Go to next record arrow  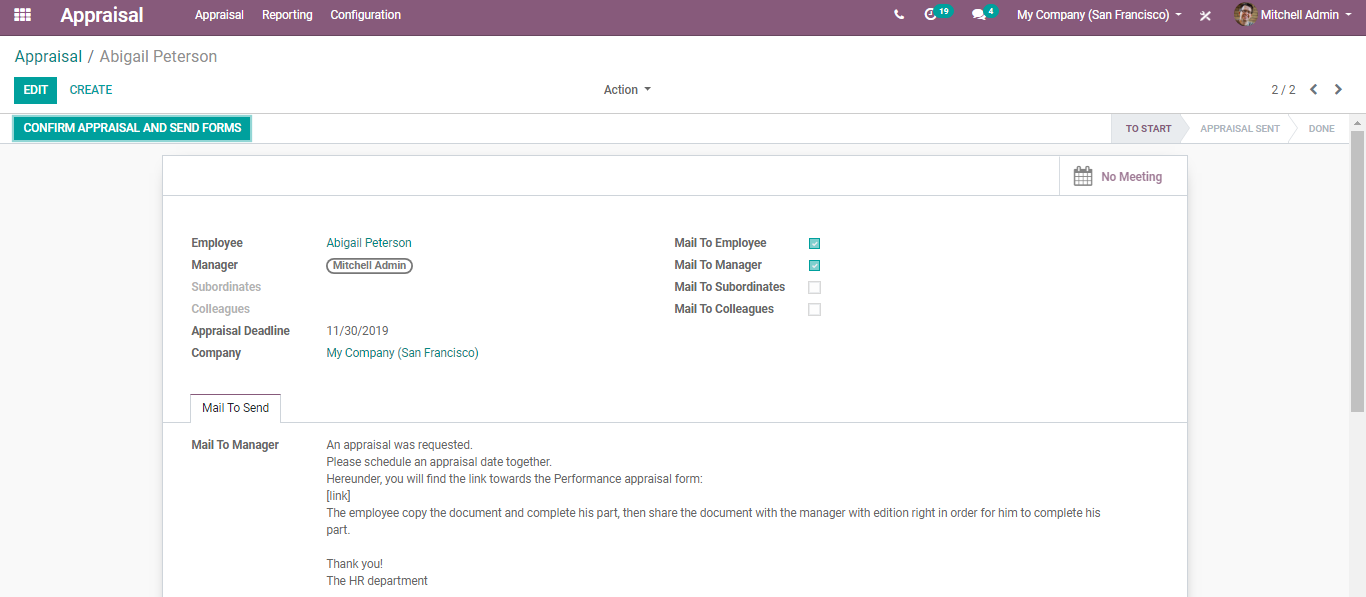click(1338, 90)
